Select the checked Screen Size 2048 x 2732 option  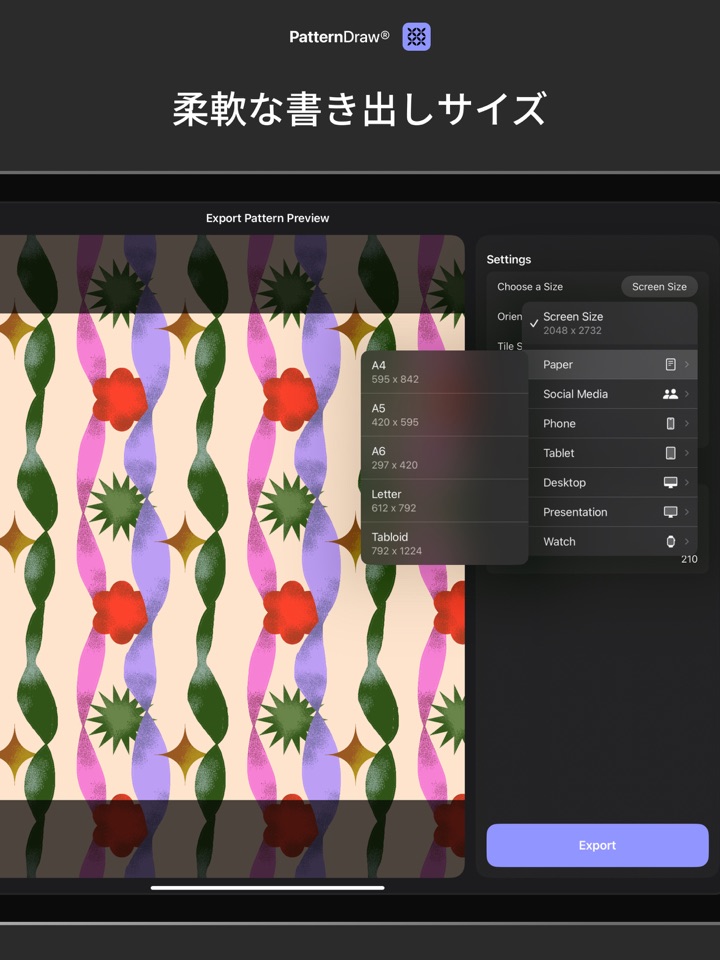(610, 323)
